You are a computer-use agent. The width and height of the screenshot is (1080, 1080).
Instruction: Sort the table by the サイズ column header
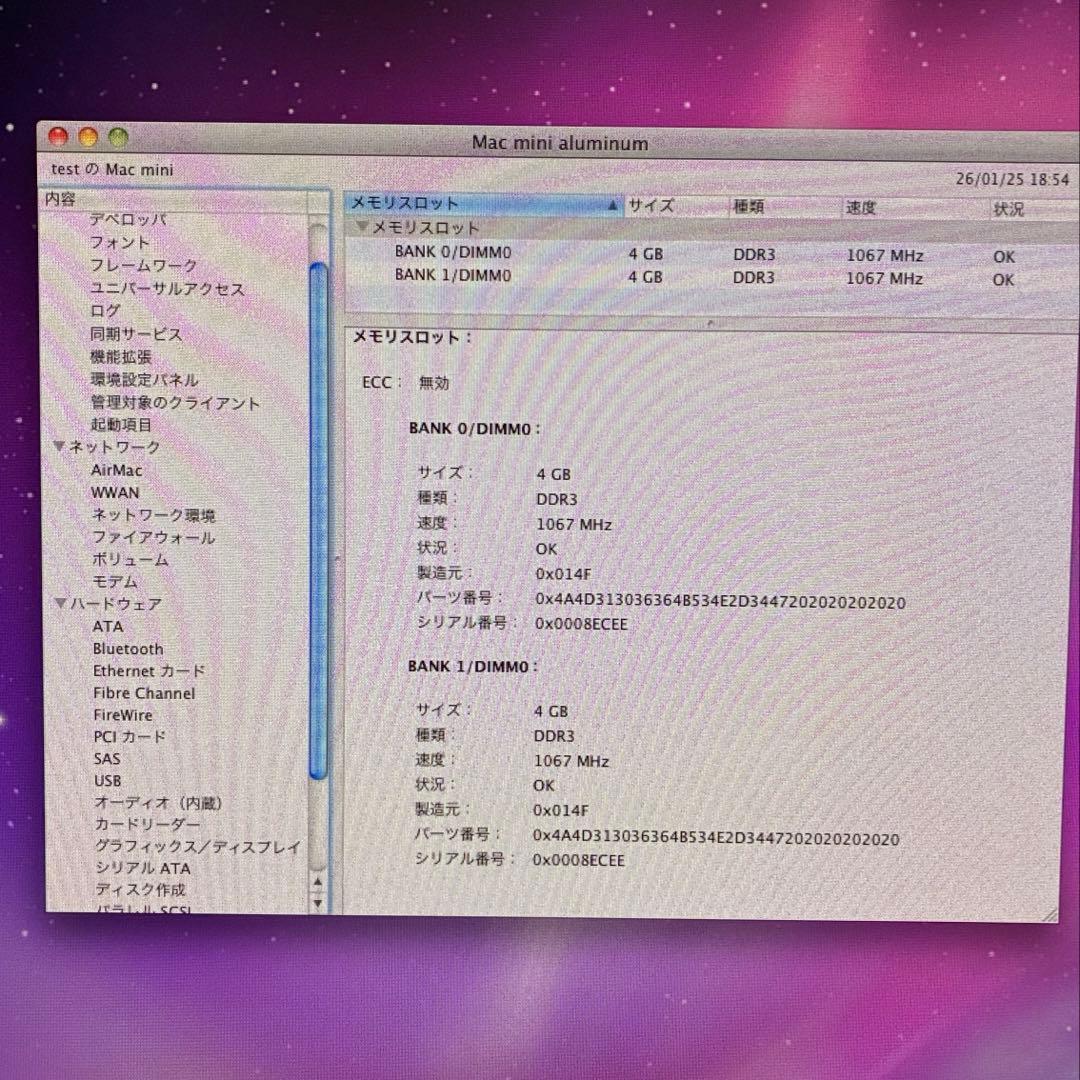click(x=651, y=206)
